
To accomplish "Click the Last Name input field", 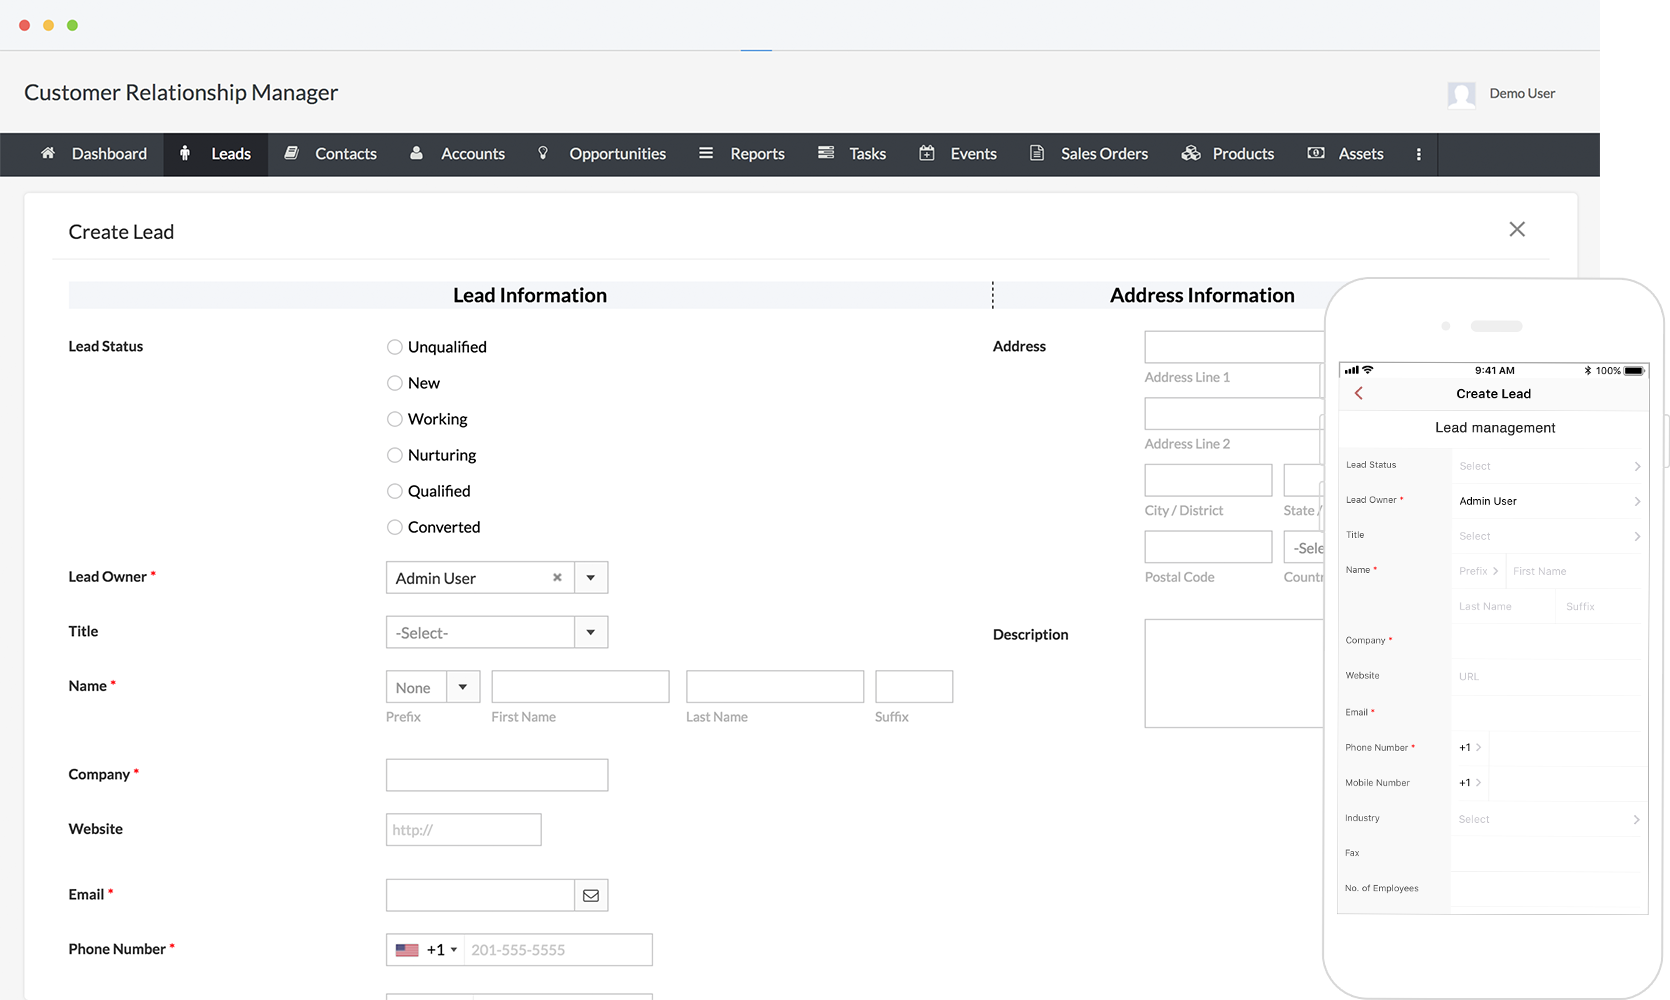I will click(775, 687).
